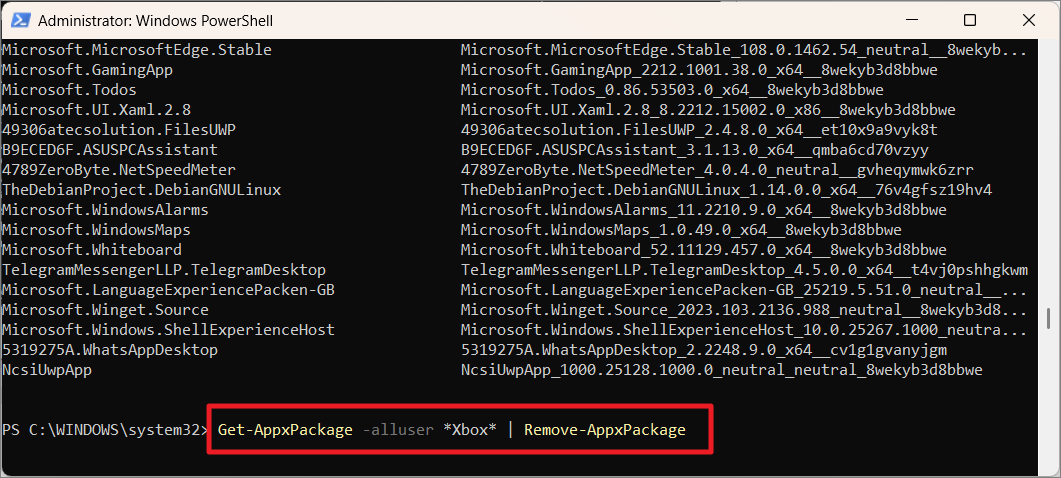Click 'Microsoft.Winget.Source' in the left name column
Screen dimensions: 1061x478
pyautogui.click(x=106, y=310)
